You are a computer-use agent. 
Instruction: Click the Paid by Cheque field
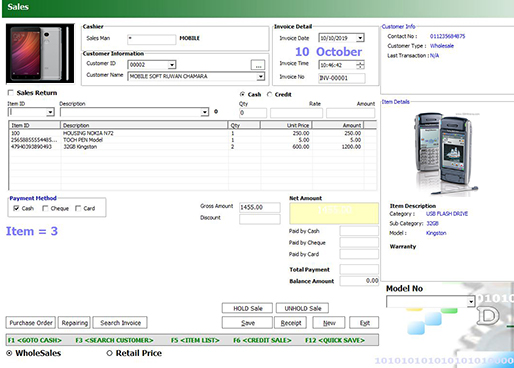click(x=359, y=242)
